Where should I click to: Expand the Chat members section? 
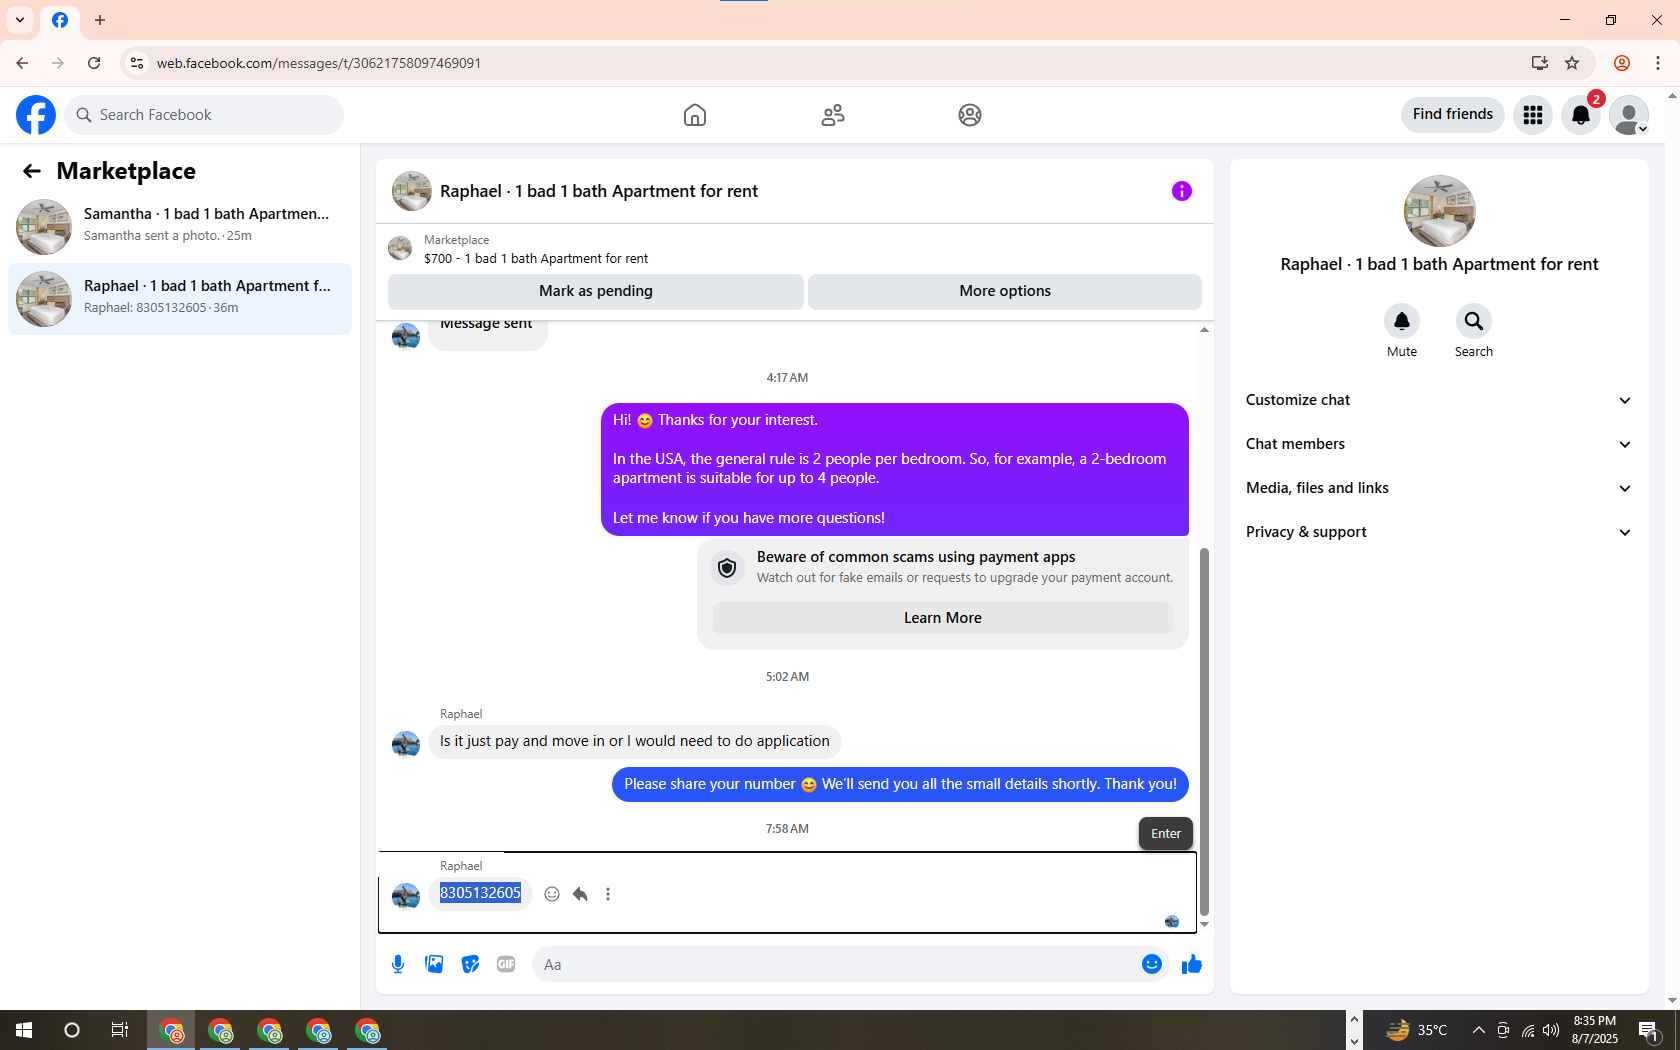(1440, 444)
